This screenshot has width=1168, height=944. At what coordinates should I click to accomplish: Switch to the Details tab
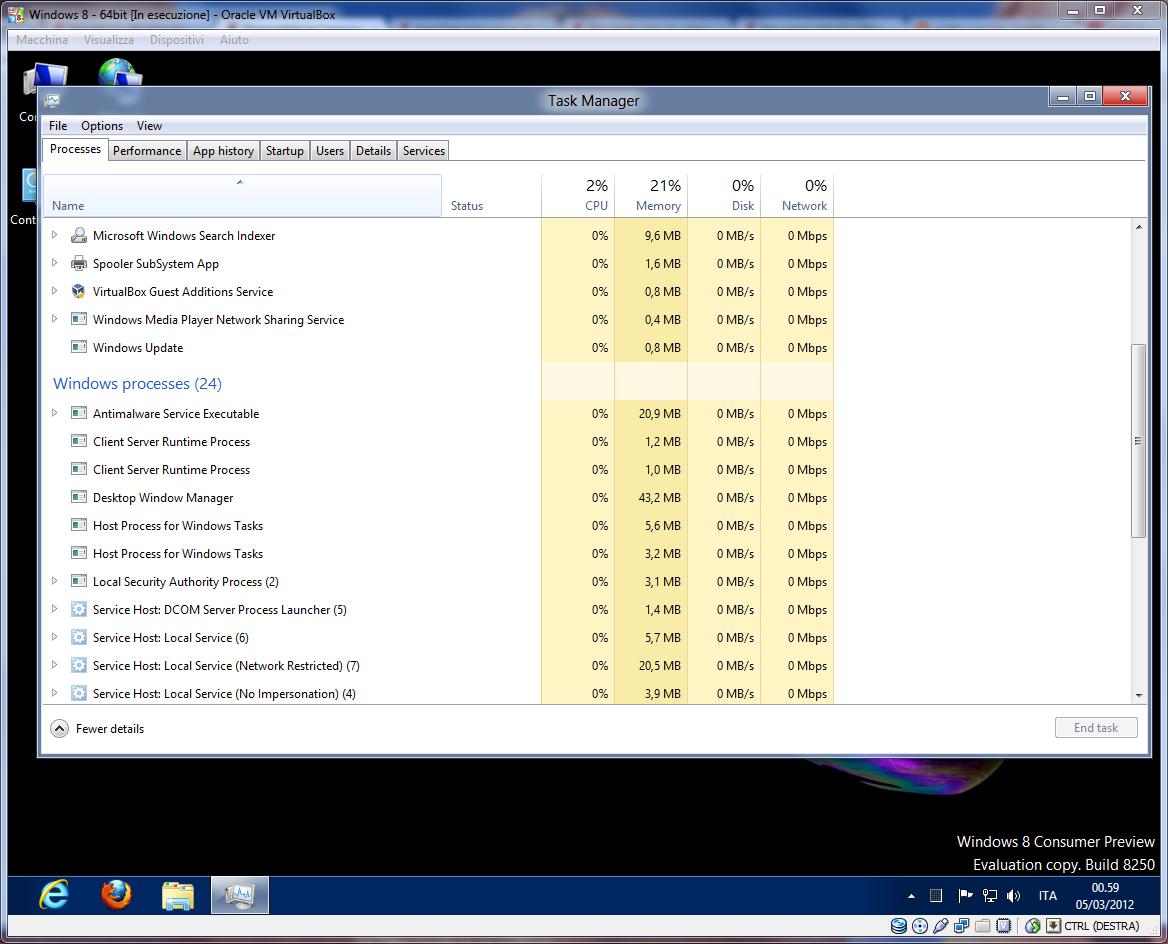pos(373,151)
